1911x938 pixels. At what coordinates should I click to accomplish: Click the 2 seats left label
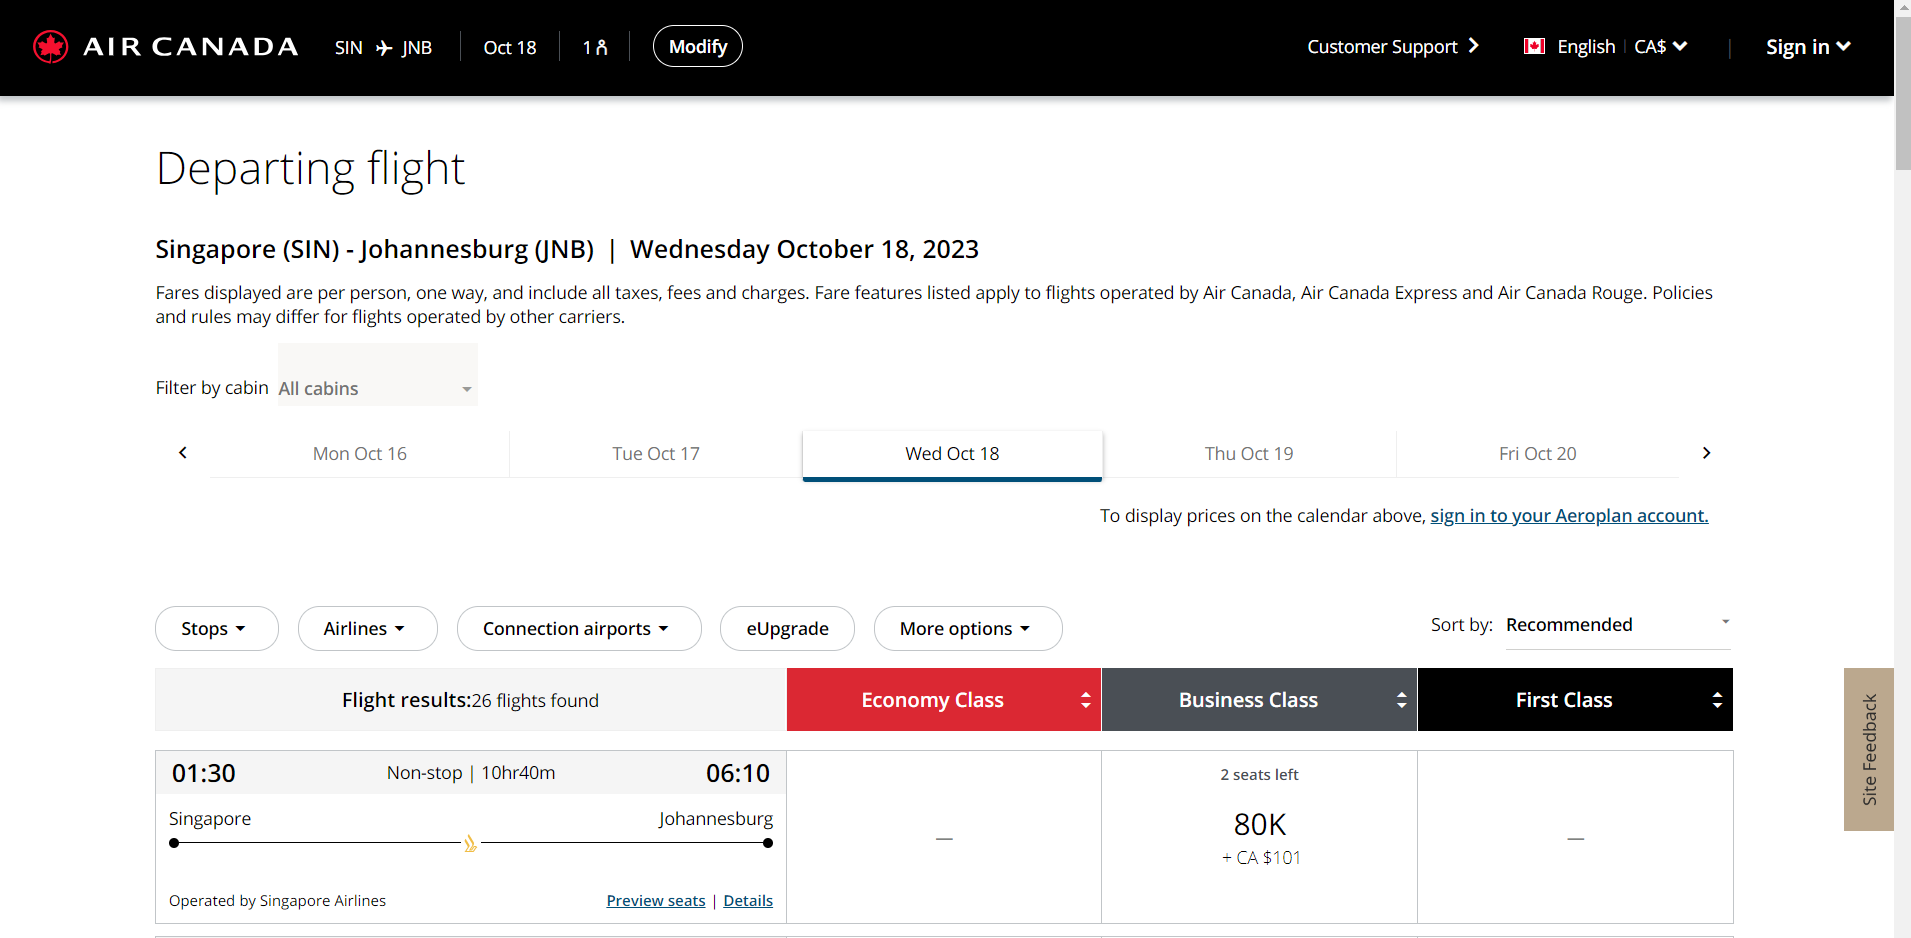coord(1259,775)
